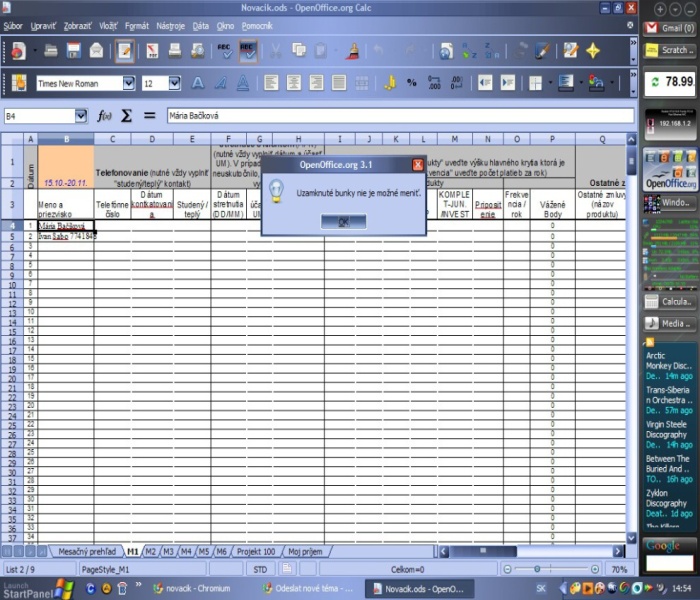This screenshot has width=700, height=600.
Task: Open Styles and Formatting icon
Action: [18, 83]
